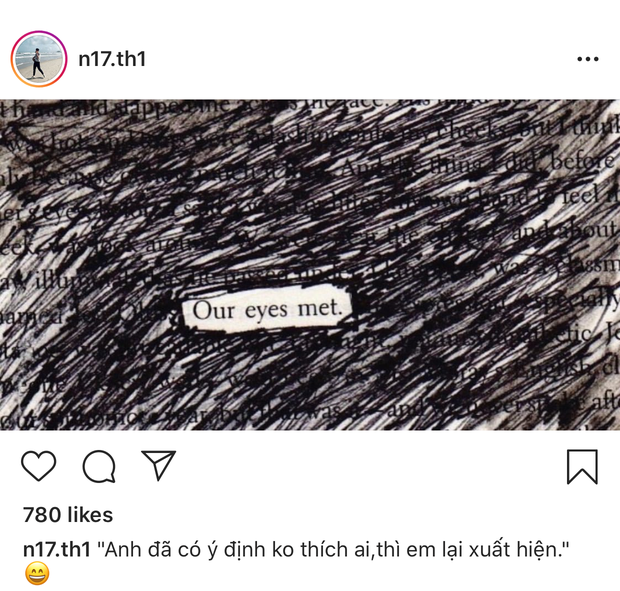Save the post with bookmark icon
Image resolution: width=620 pixels, height=591 pixels.
point(582,466)
